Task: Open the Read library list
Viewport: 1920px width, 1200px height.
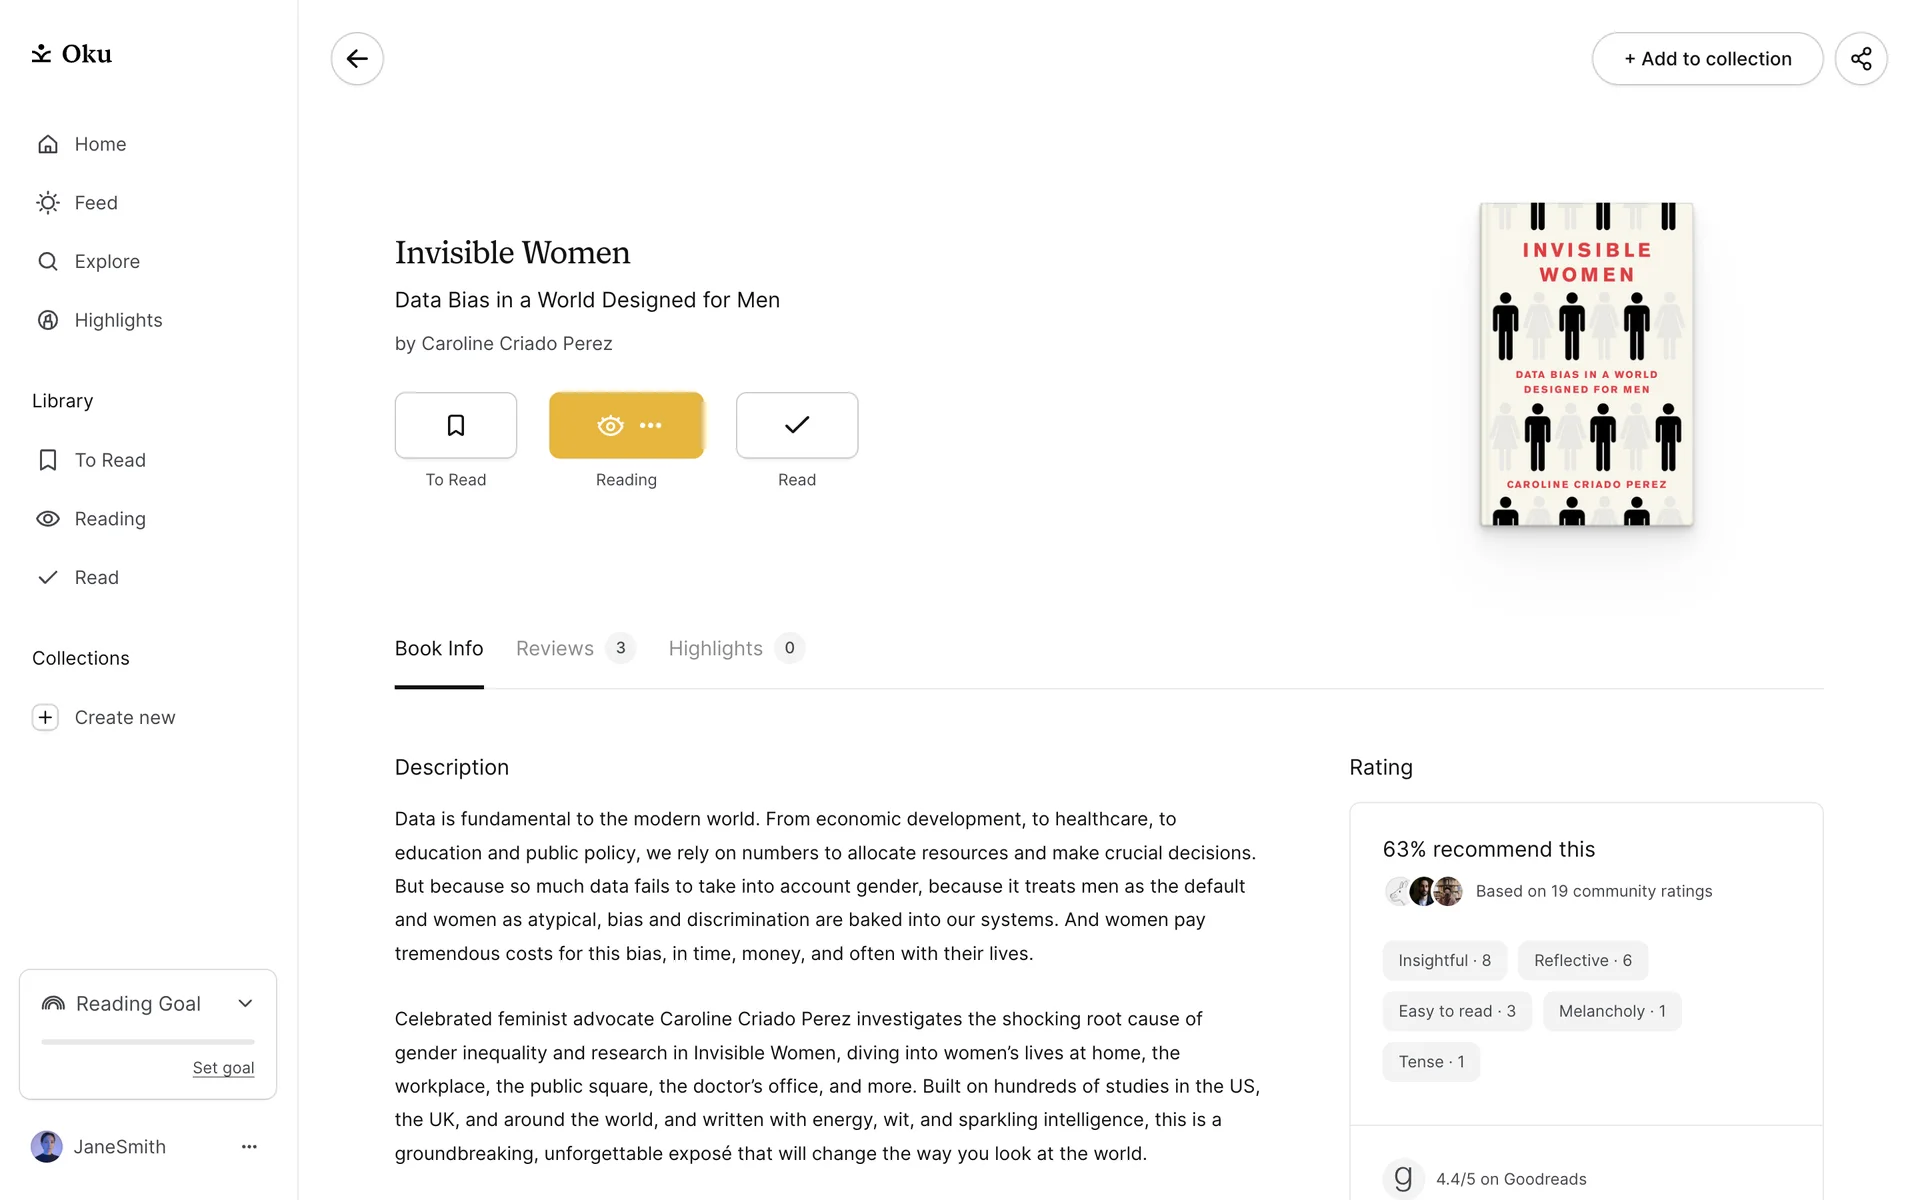Action: [96, 578]
